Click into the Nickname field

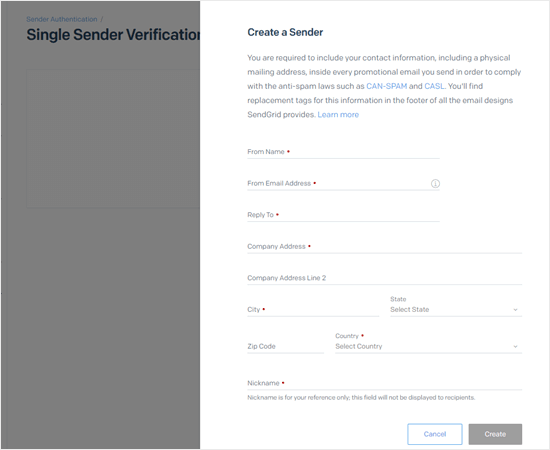pyautogui.click(x=384, y=383)
